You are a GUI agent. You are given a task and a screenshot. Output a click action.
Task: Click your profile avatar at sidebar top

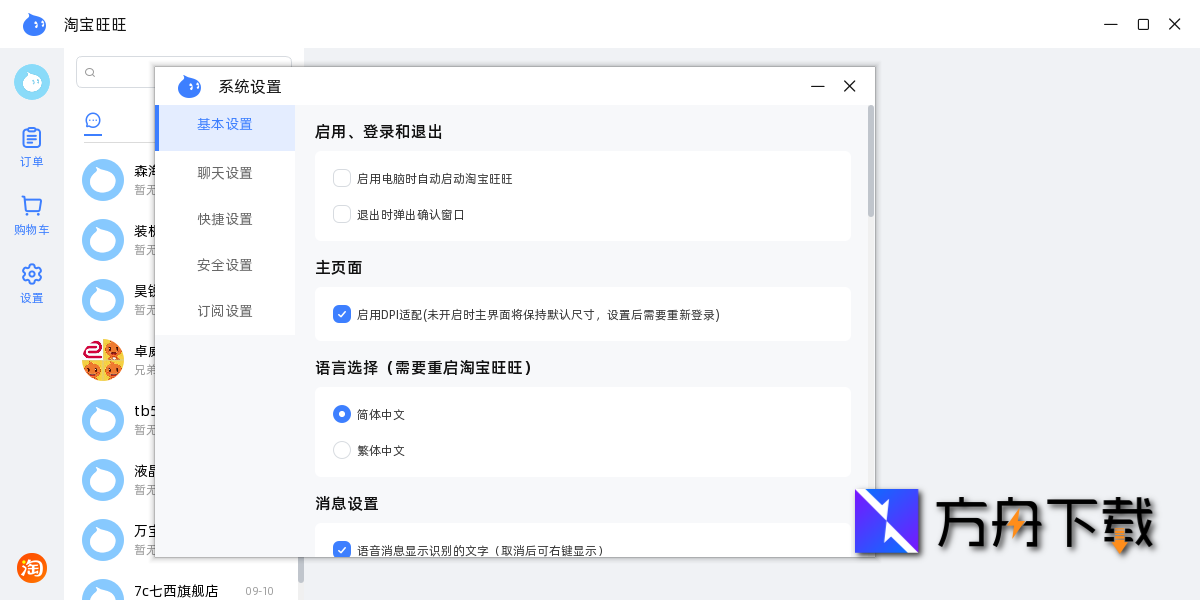[31, 82]
